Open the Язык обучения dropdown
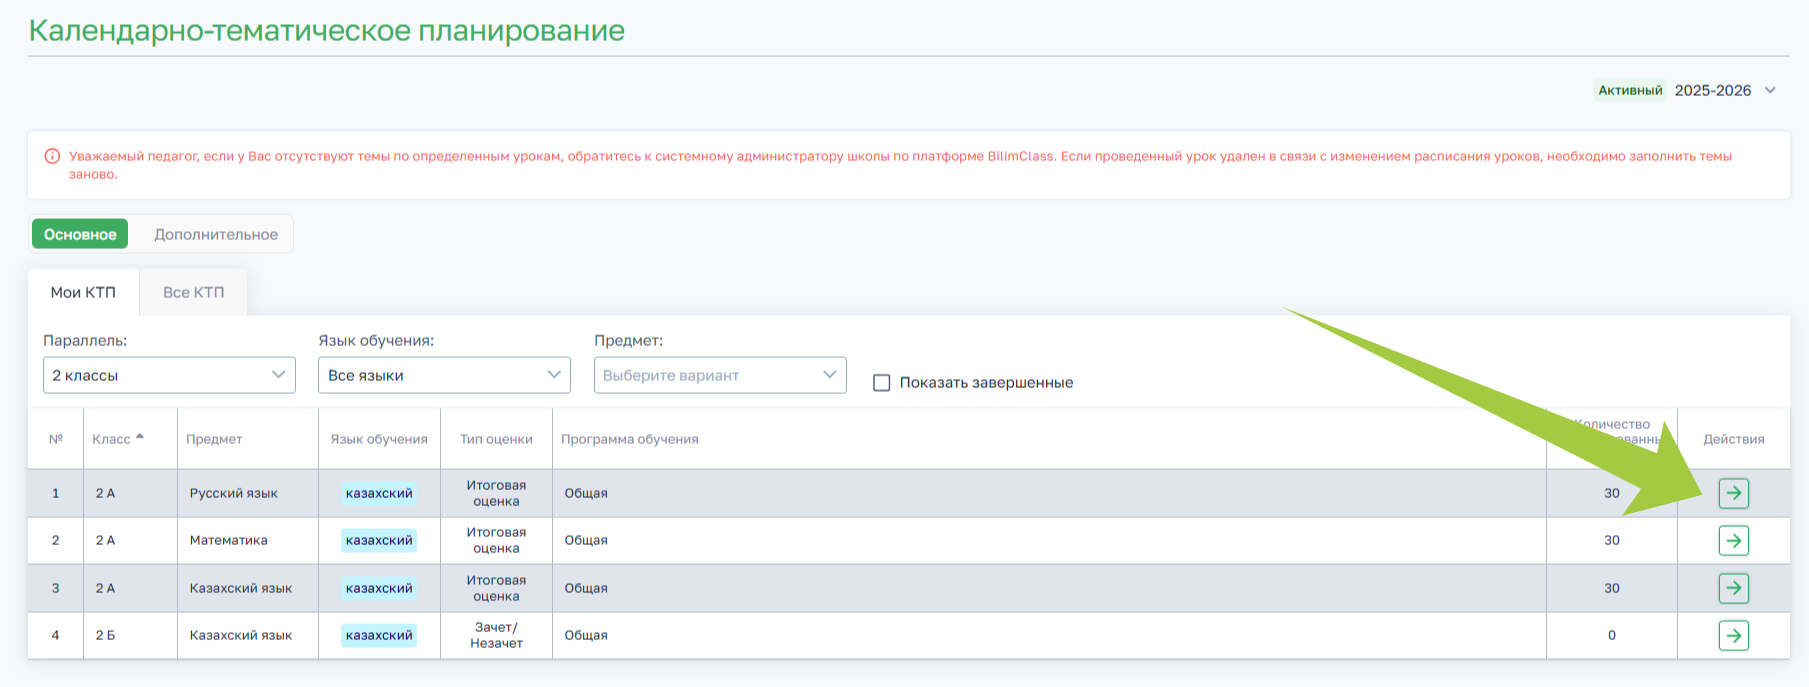This screenshot has height=687, width=1809. tap(444, 375)
